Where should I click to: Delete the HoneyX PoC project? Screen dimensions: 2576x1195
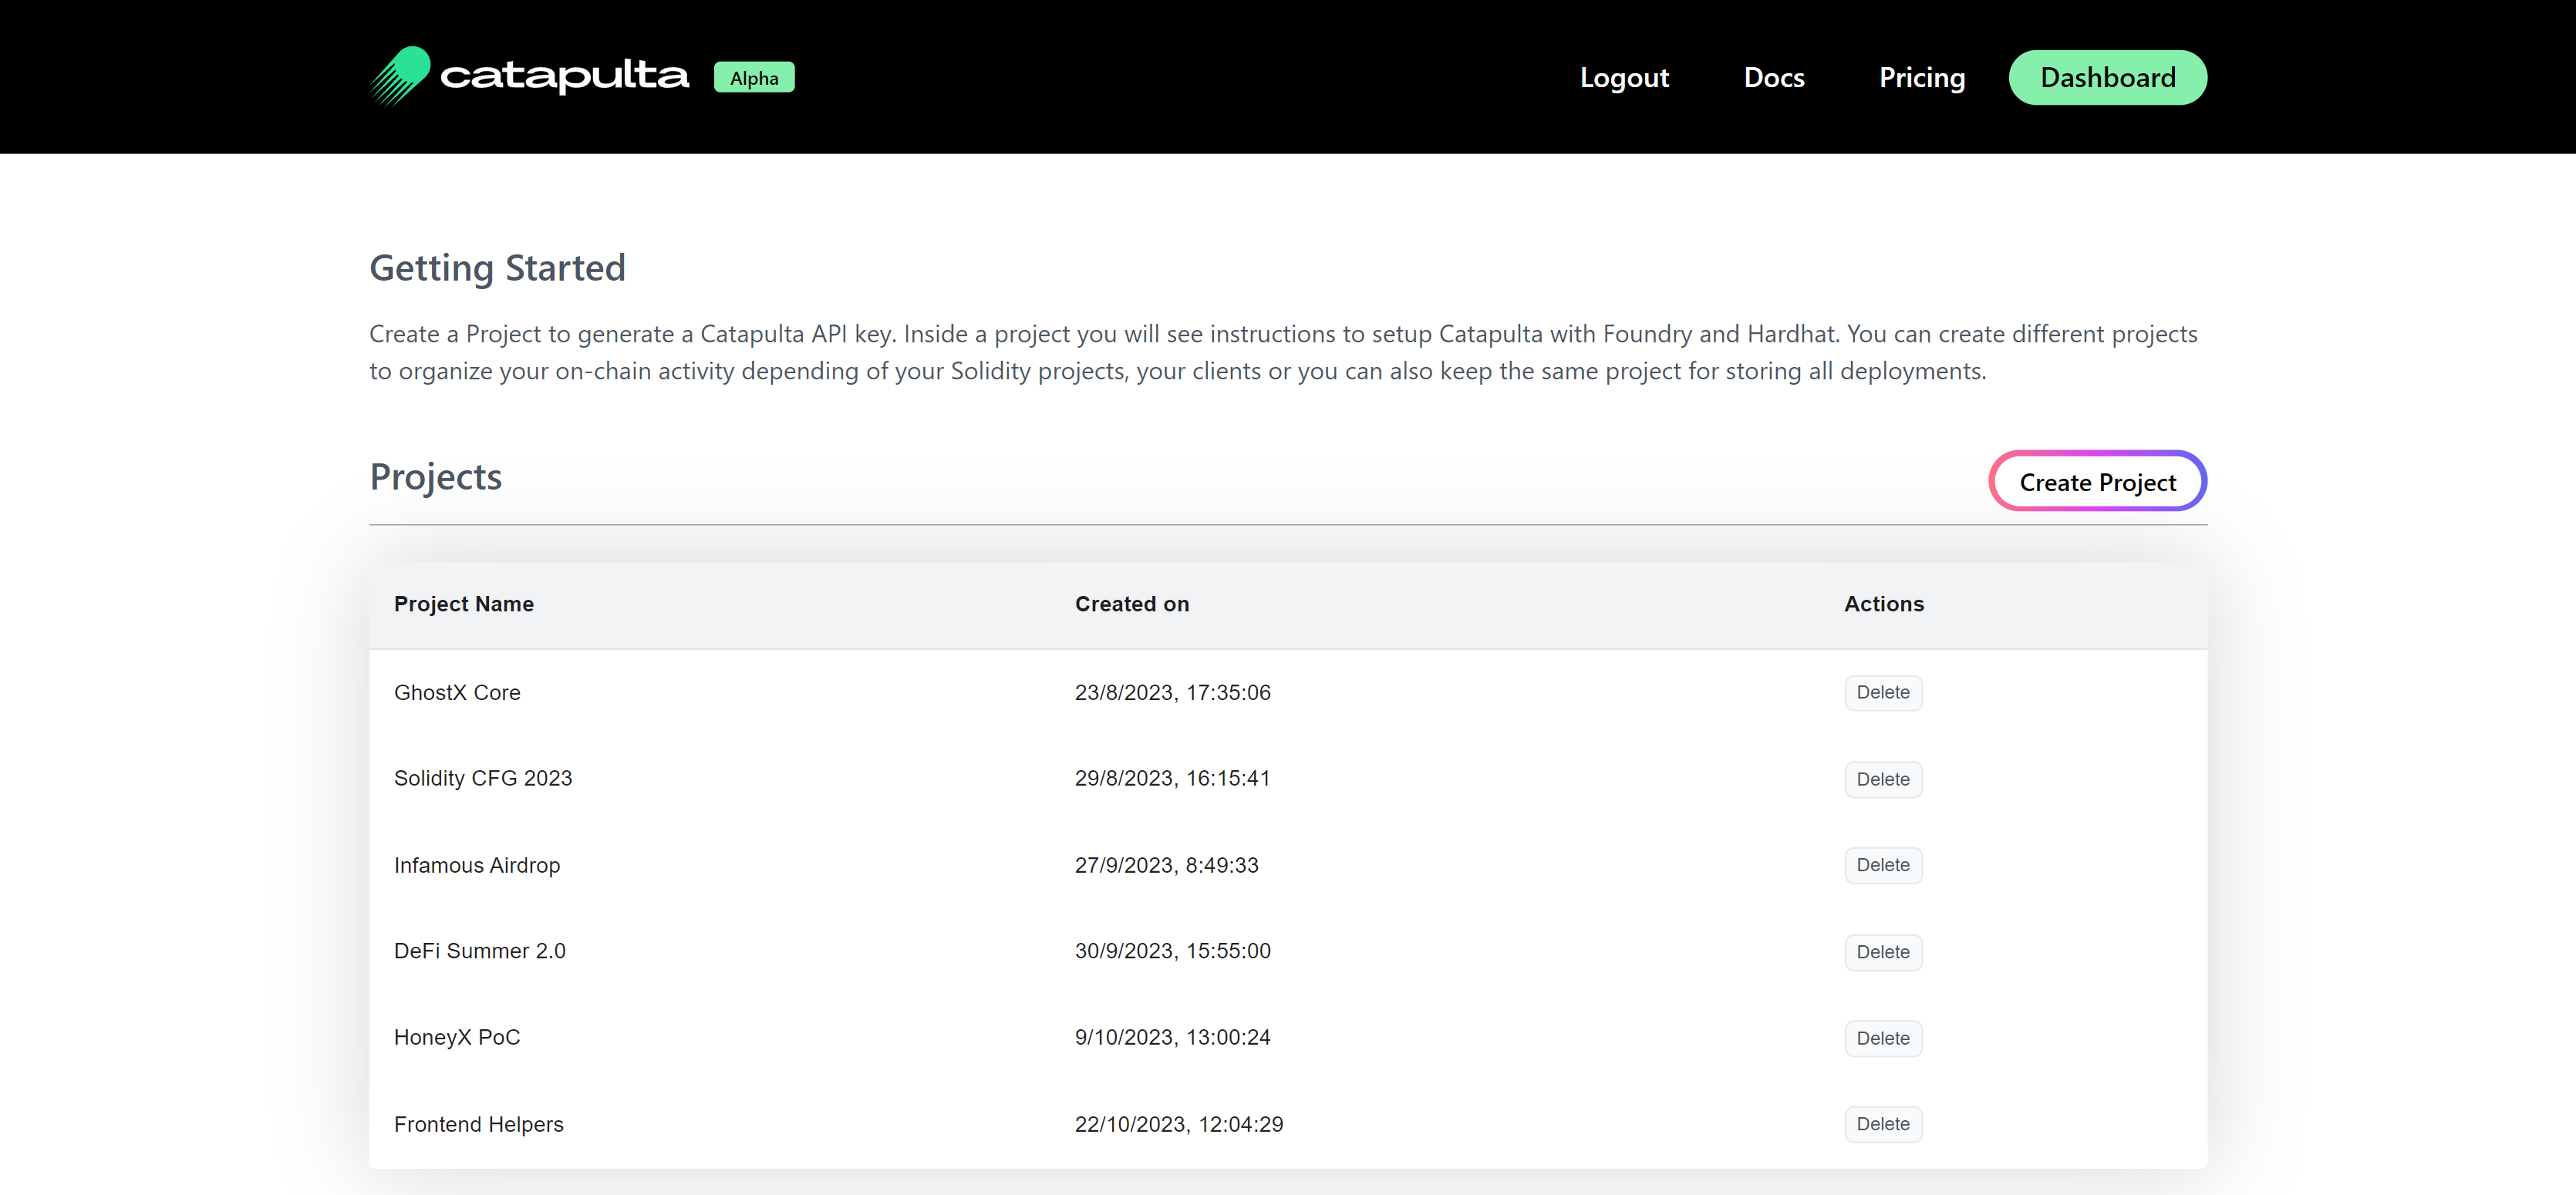[1883, 1038]
